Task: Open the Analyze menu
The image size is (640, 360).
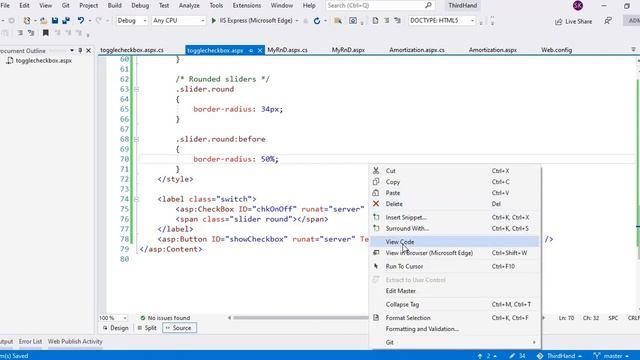Action: 189,5
